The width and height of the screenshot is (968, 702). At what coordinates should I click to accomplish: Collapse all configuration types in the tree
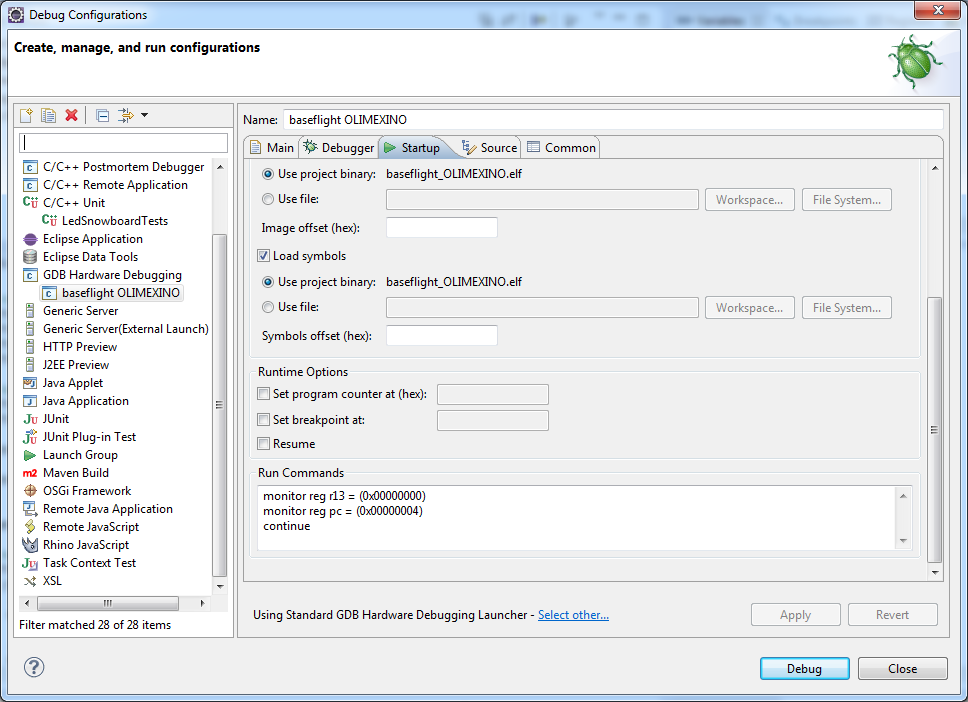point(101,115)
